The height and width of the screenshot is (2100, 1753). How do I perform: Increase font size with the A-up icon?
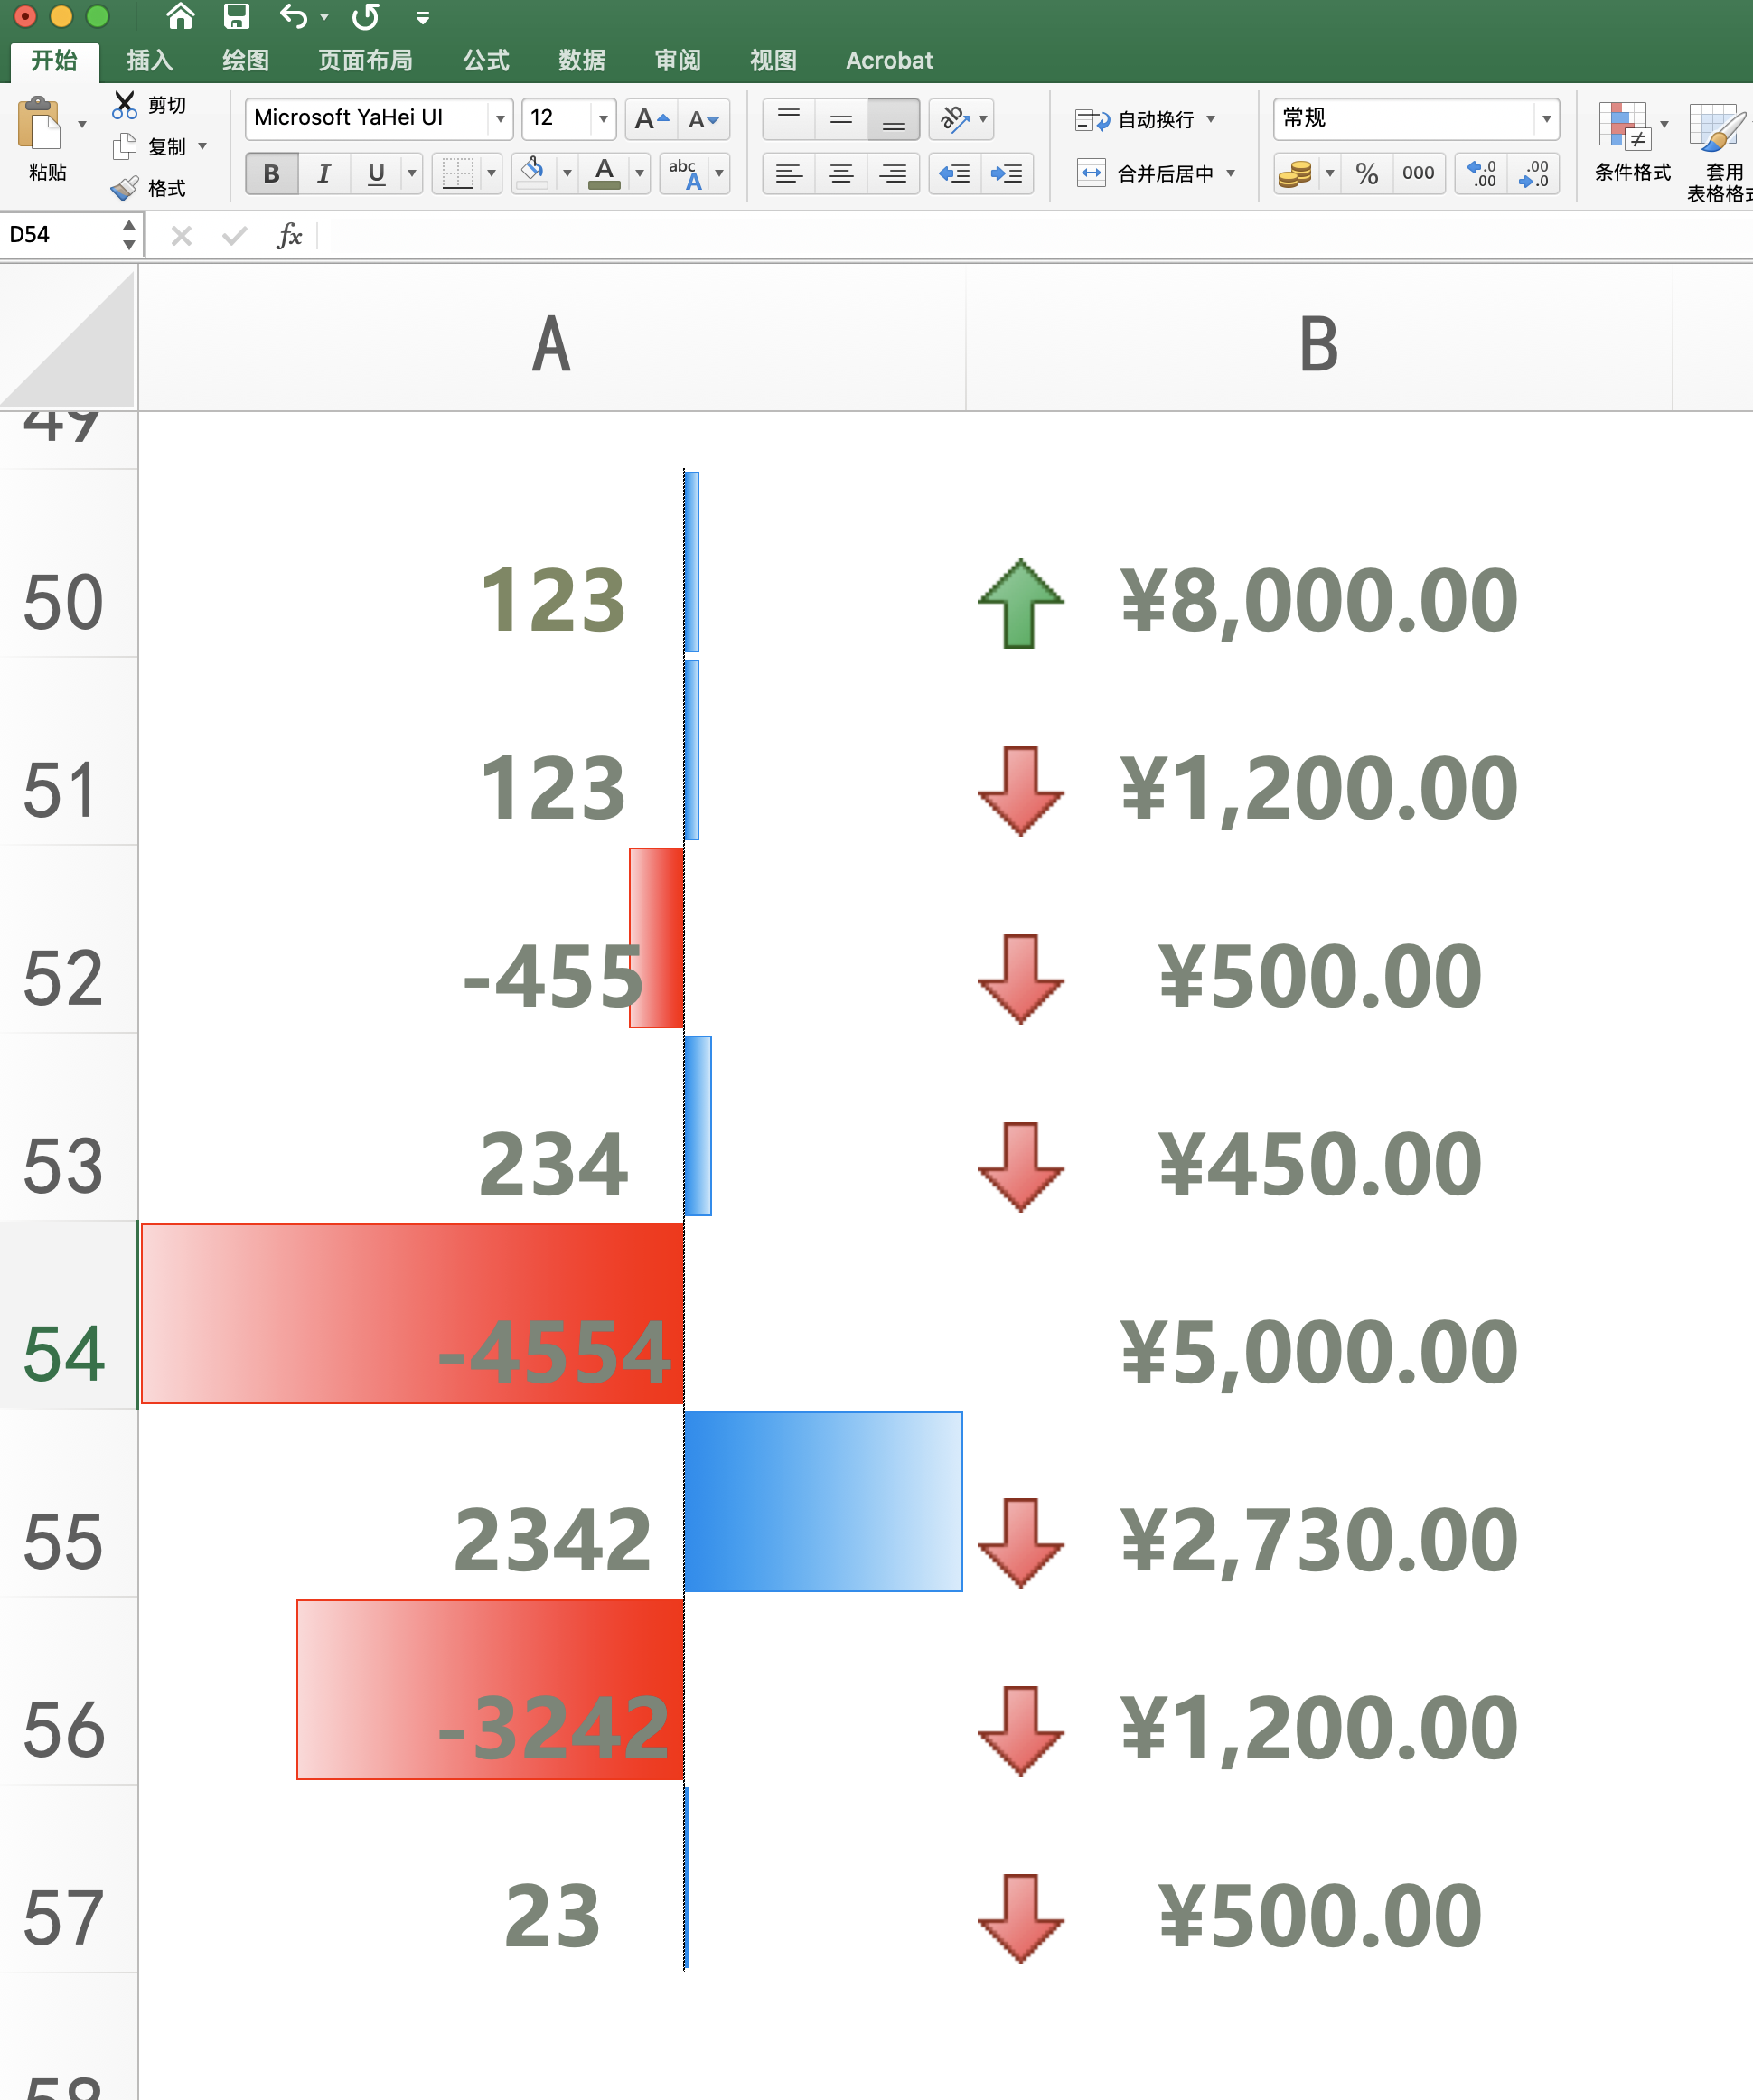[x=645, y=118]
